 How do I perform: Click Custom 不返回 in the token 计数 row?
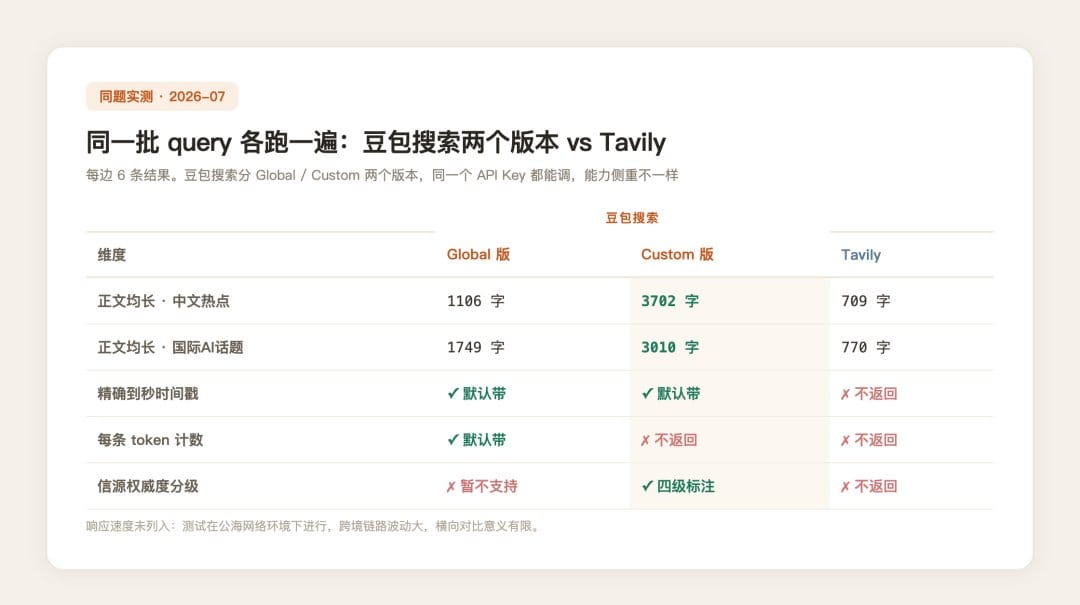[x=669, y=440]
